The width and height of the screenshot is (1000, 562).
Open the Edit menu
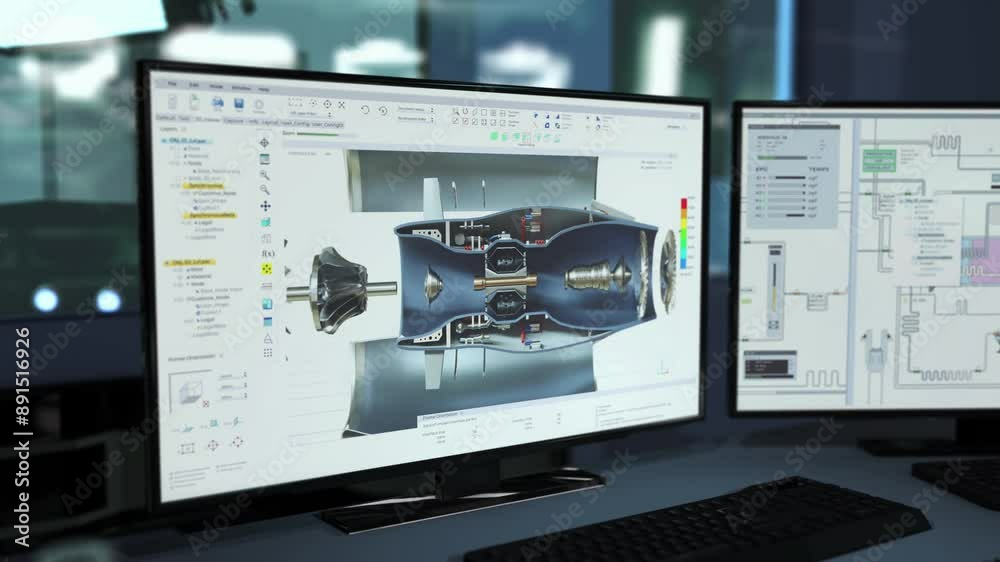[x=194, y=85]
